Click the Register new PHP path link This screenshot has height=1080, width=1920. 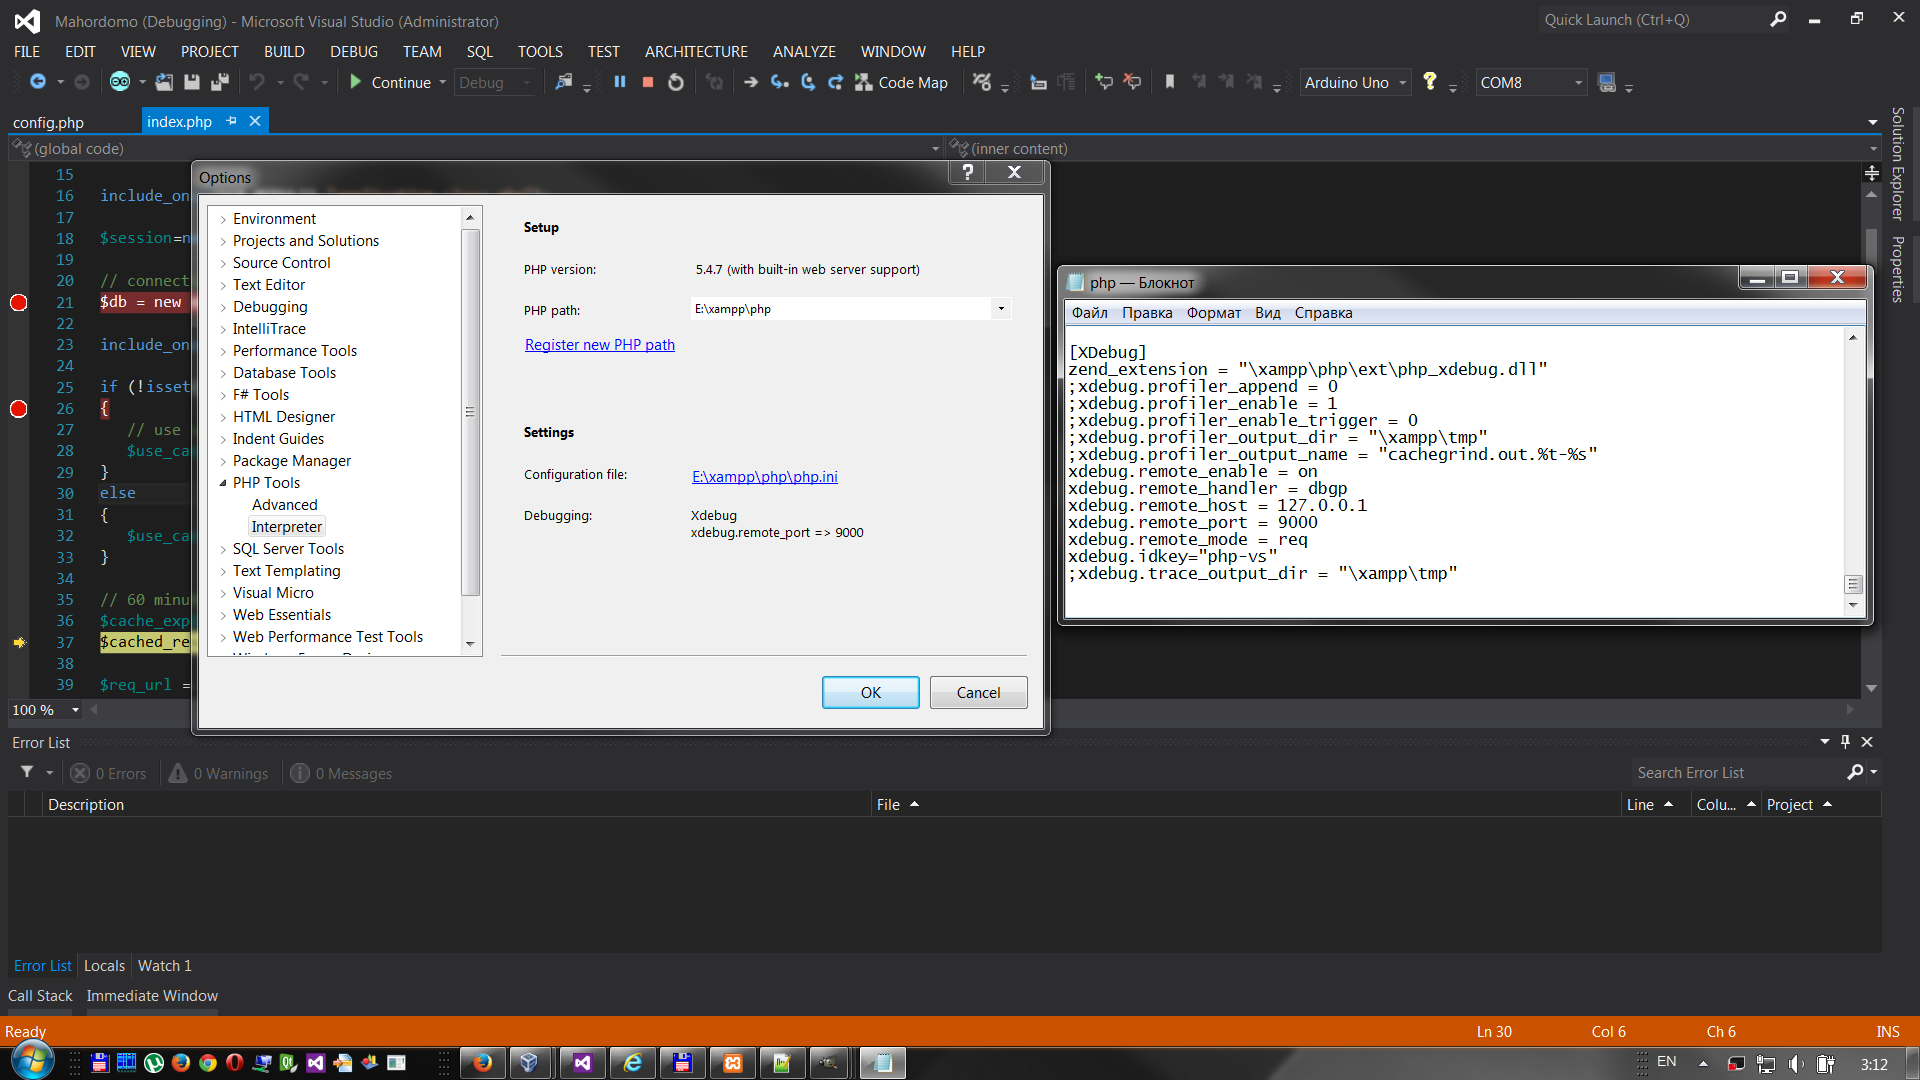click(600, 344)
